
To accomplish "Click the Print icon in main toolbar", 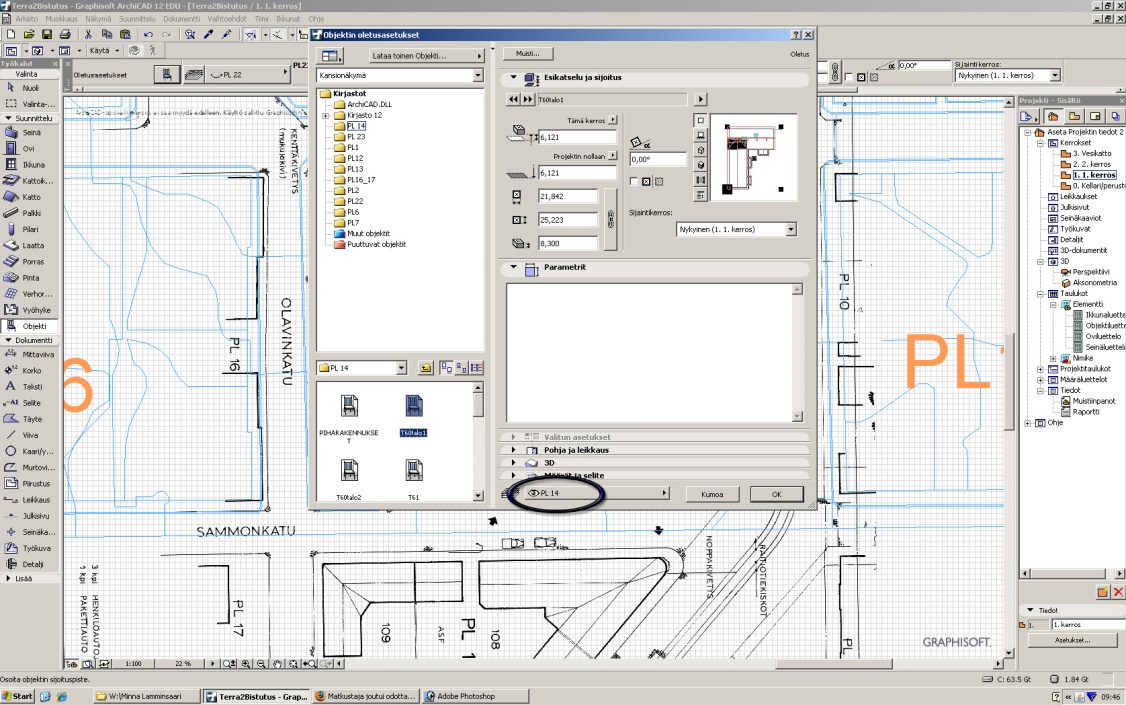I will point(65,34).
